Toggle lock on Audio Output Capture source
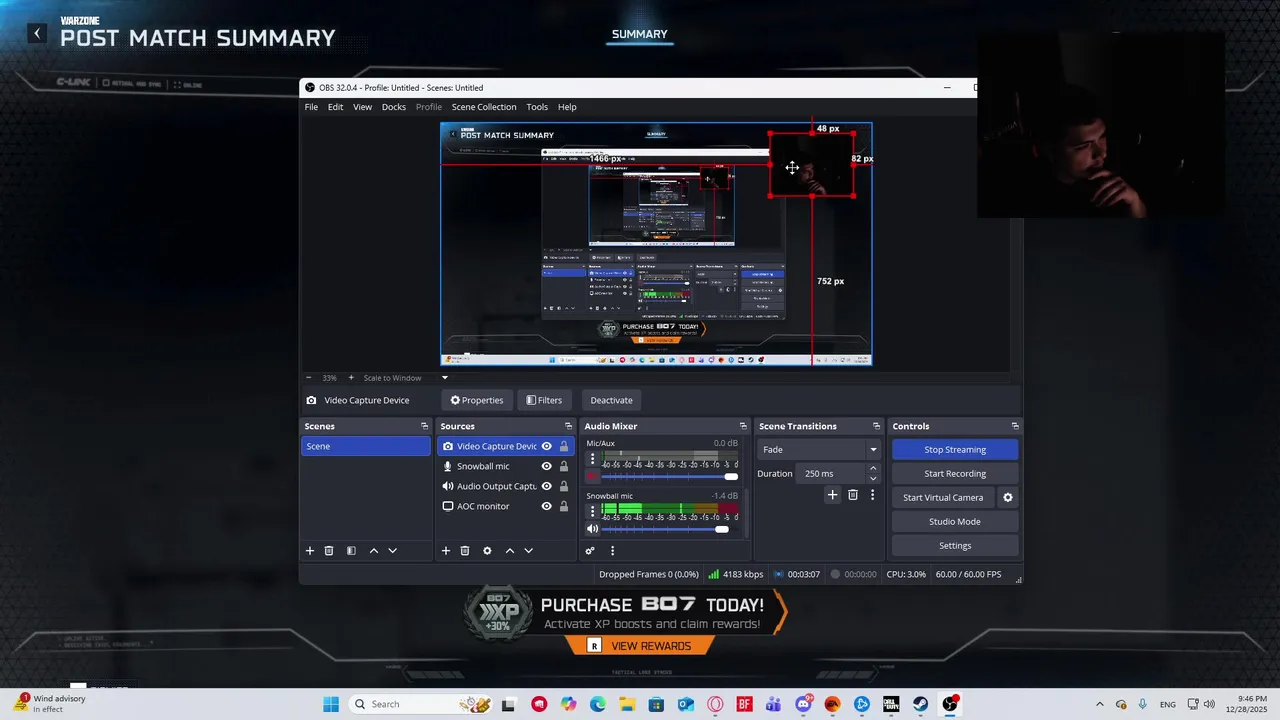Viewport: 1280px width, 720px height. pyautogui.click(x=564, y=486)
